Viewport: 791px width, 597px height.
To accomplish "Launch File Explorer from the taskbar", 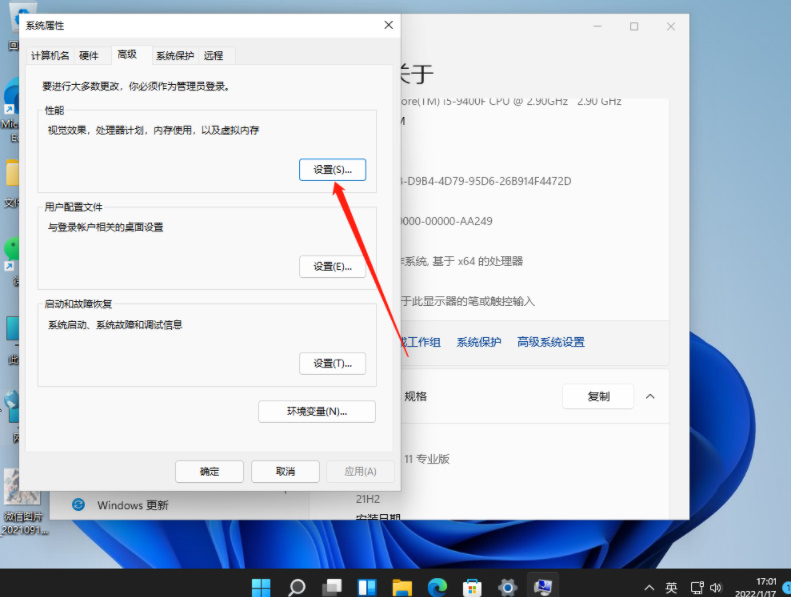I will [x=401, y=587].
